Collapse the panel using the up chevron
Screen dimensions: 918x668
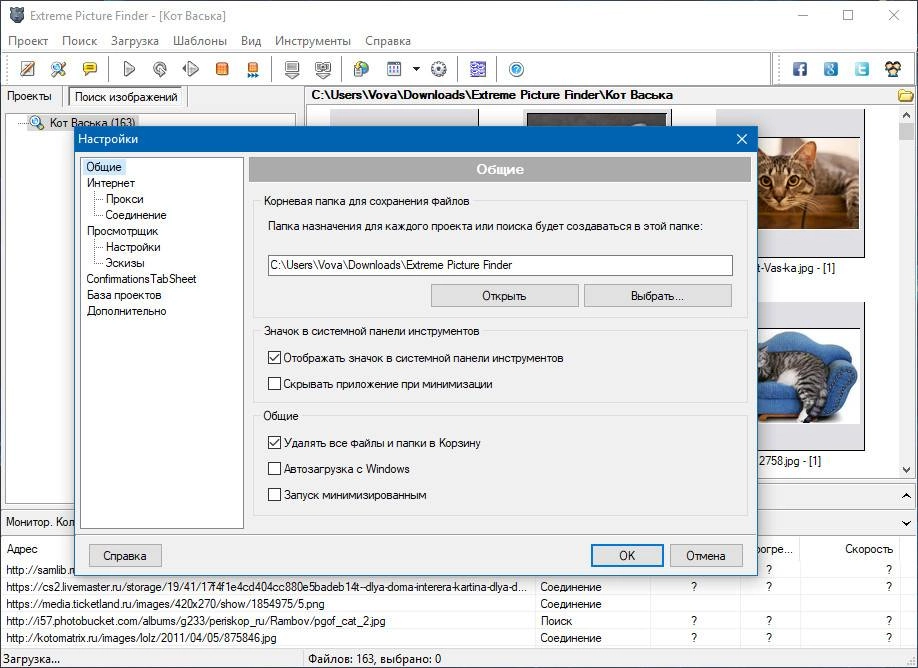tap(906, 496)
